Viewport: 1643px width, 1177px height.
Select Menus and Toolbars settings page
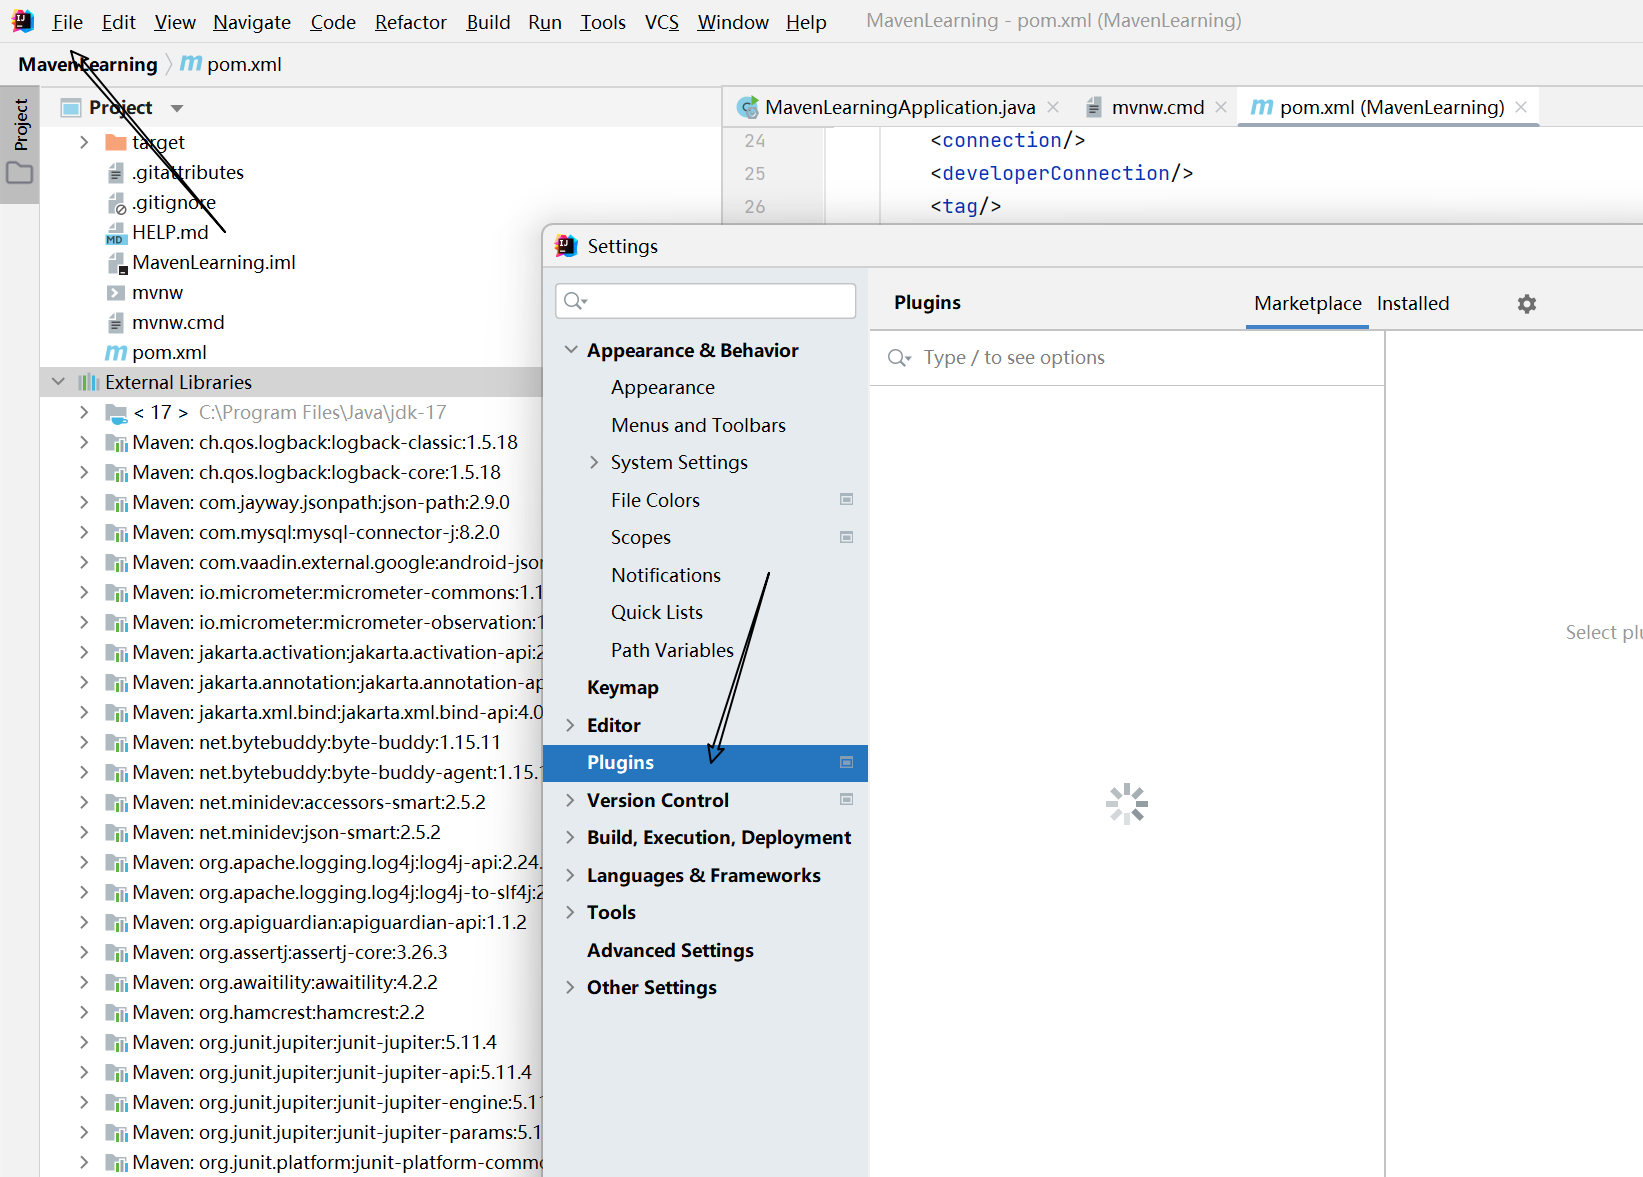point(698,425)
